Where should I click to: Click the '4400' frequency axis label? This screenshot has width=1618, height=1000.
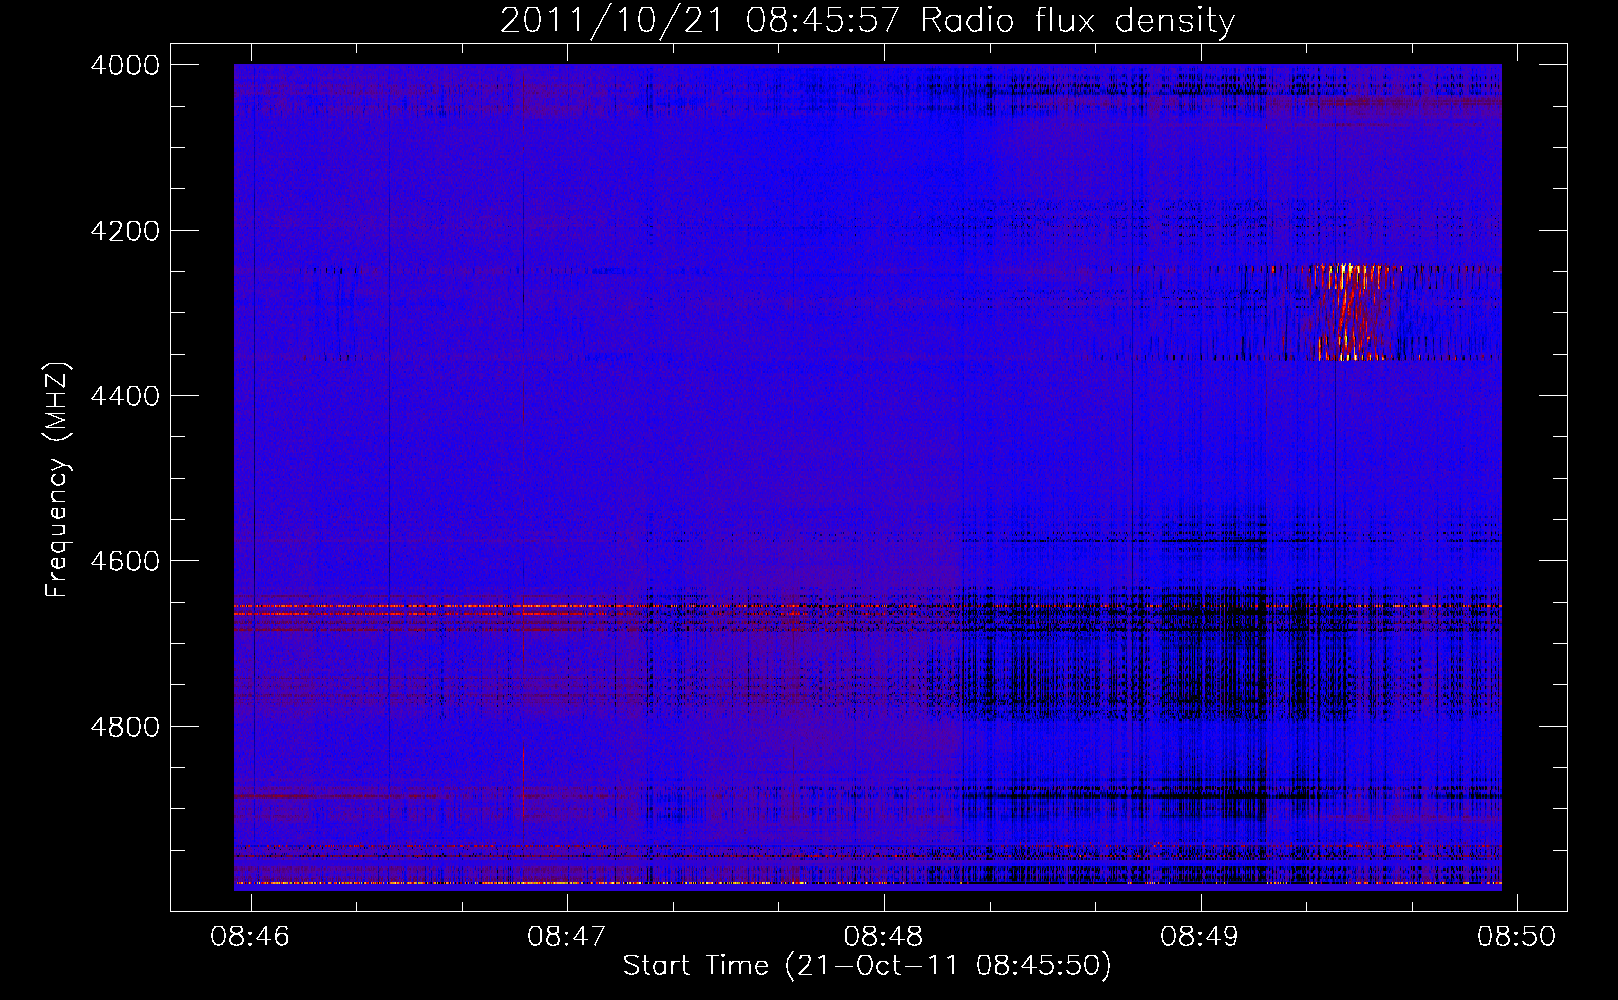(124, 396)
